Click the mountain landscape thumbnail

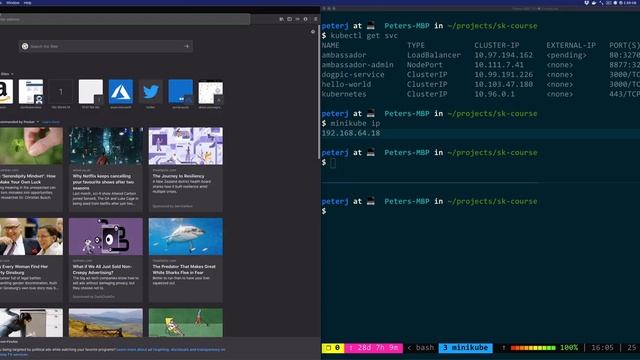[106, 322]
